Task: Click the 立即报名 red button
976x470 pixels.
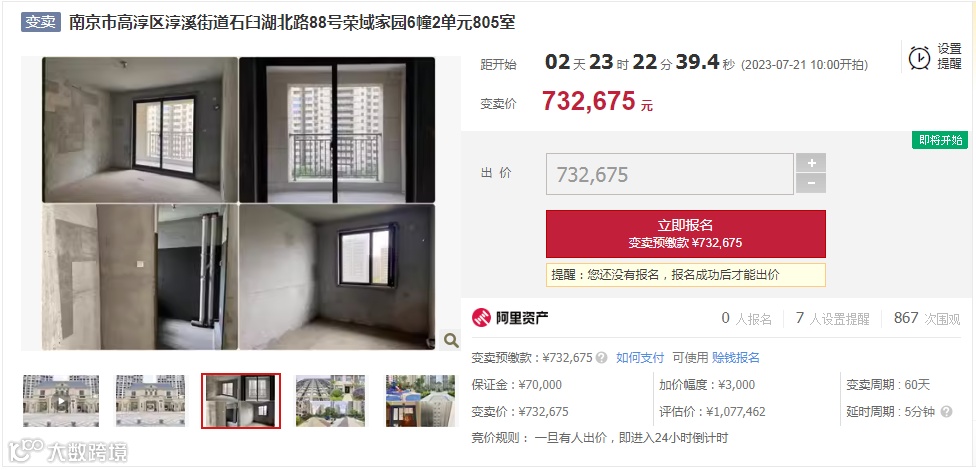Action: tap(686, 233)
